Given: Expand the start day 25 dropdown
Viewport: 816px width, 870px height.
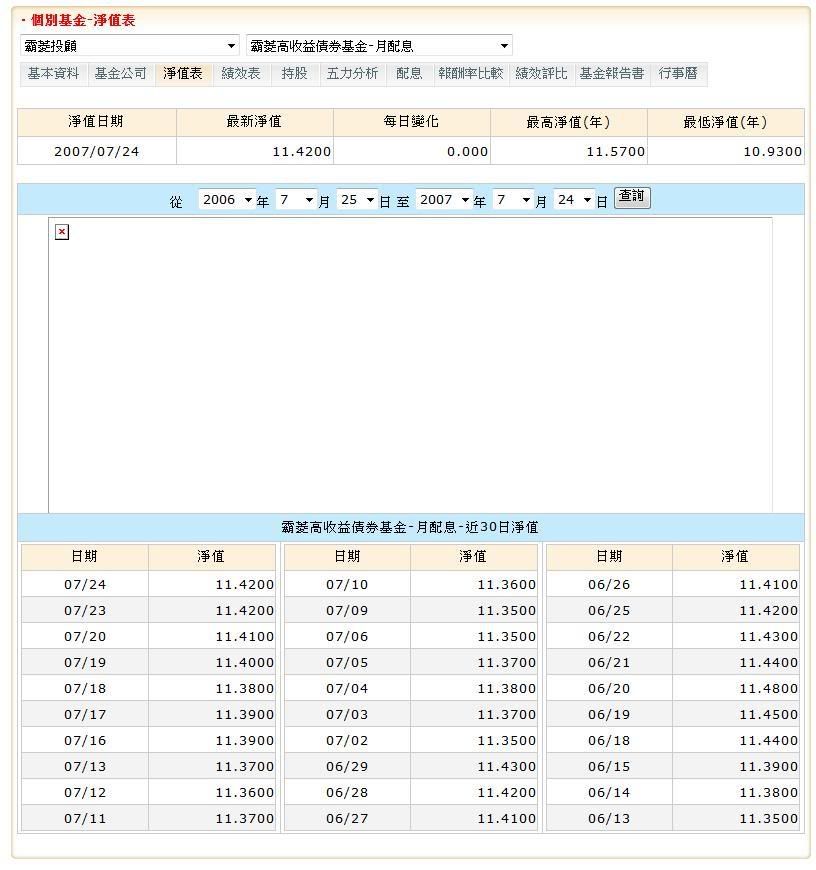Looking at the screenshot, I should pos(357,200).
